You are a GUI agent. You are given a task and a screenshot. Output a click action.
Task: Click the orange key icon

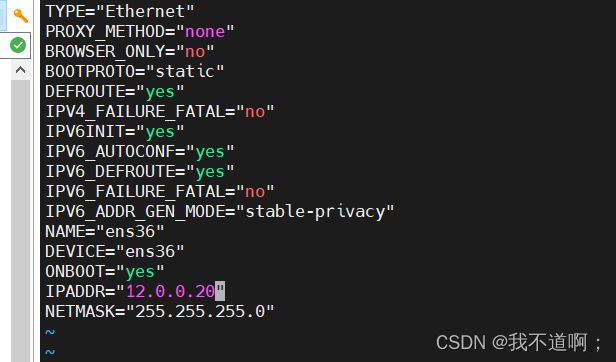click(20, 15)
